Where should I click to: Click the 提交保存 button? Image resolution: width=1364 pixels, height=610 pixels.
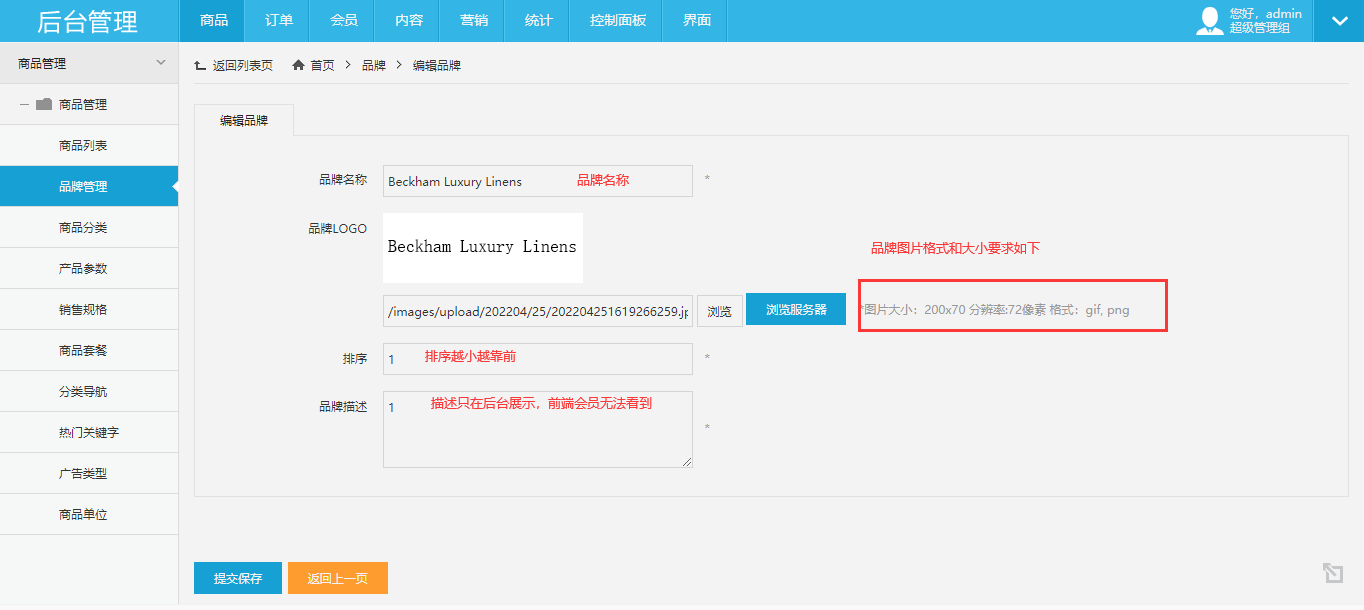coord(238,578)
